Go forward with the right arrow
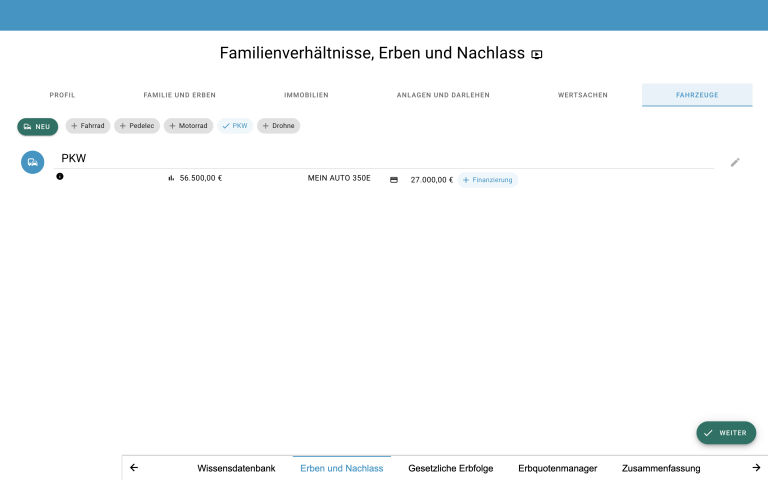Viewport: 768px width, 480px height. [x=756, y=468]
